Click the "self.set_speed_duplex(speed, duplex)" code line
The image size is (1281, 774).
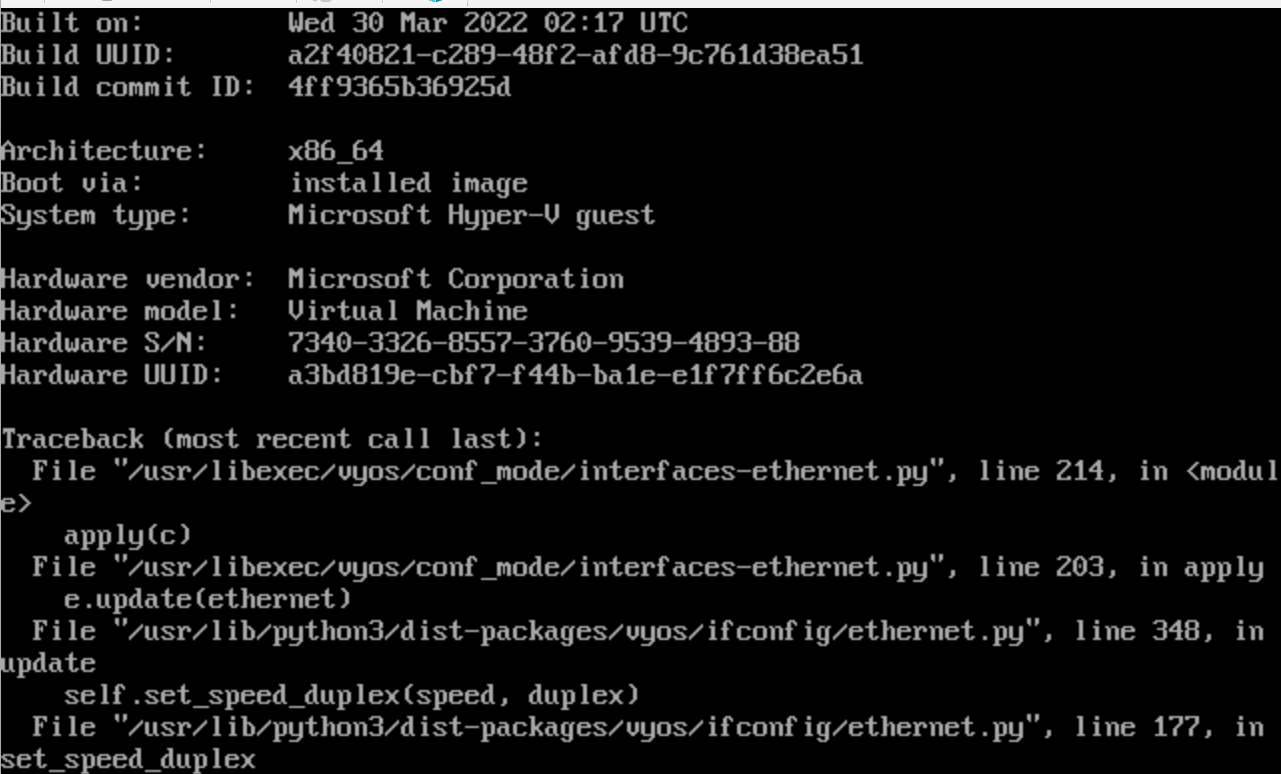351,695
